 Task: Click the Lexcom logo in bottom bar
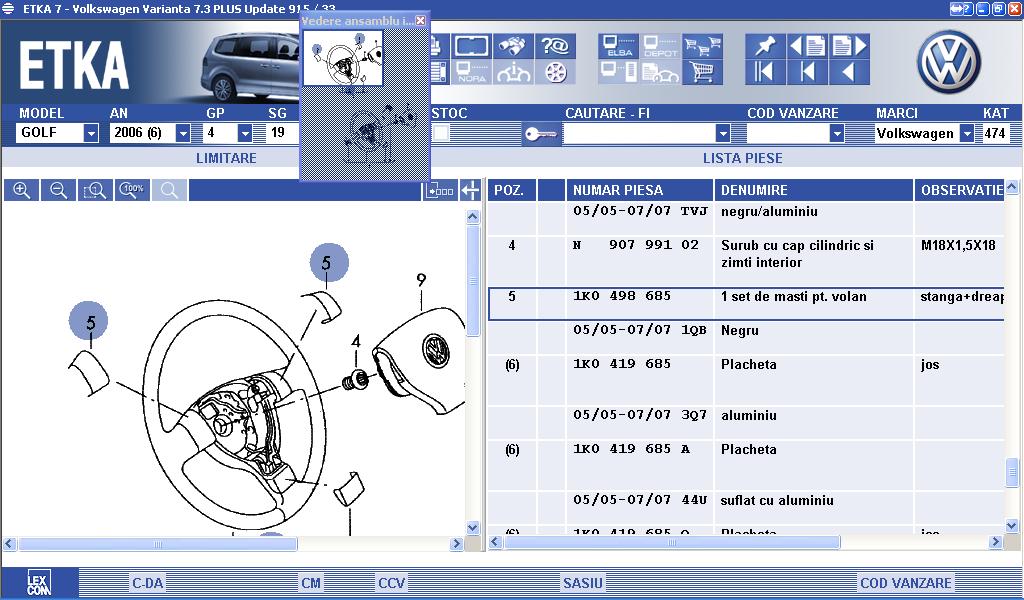(39, 582)
